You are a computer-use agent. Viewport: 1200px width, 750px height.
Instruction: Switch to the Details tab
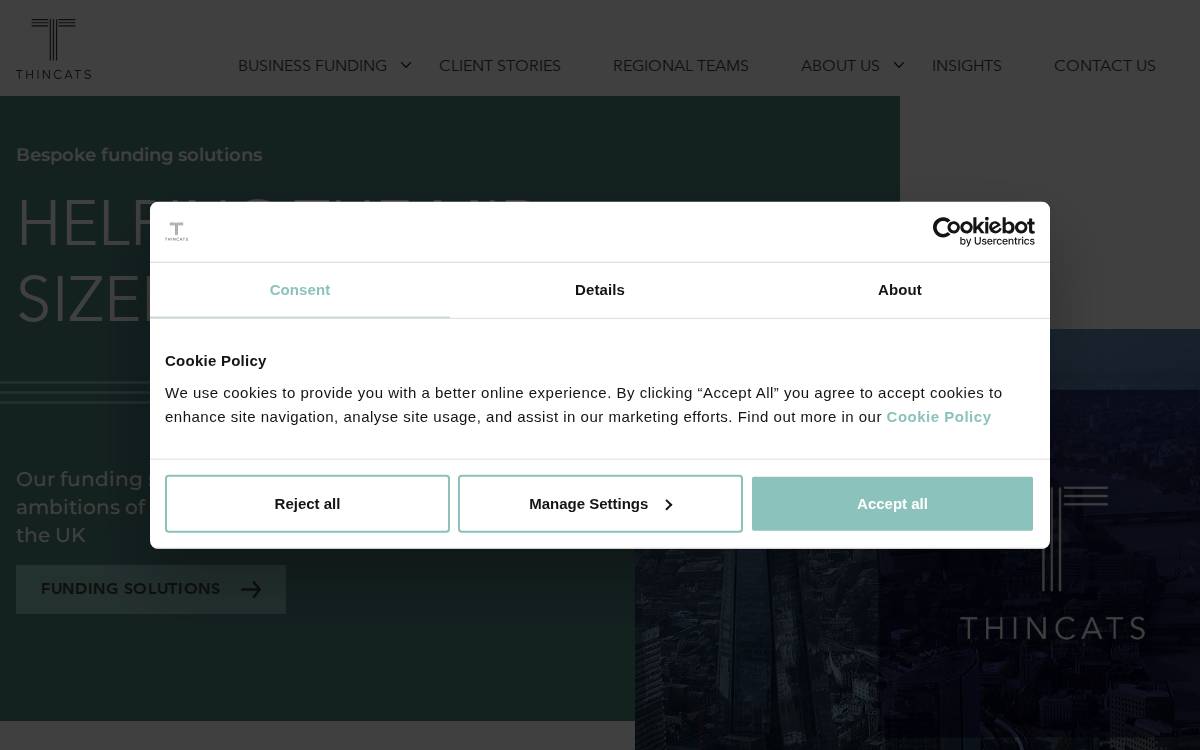[x=600, y=290]
